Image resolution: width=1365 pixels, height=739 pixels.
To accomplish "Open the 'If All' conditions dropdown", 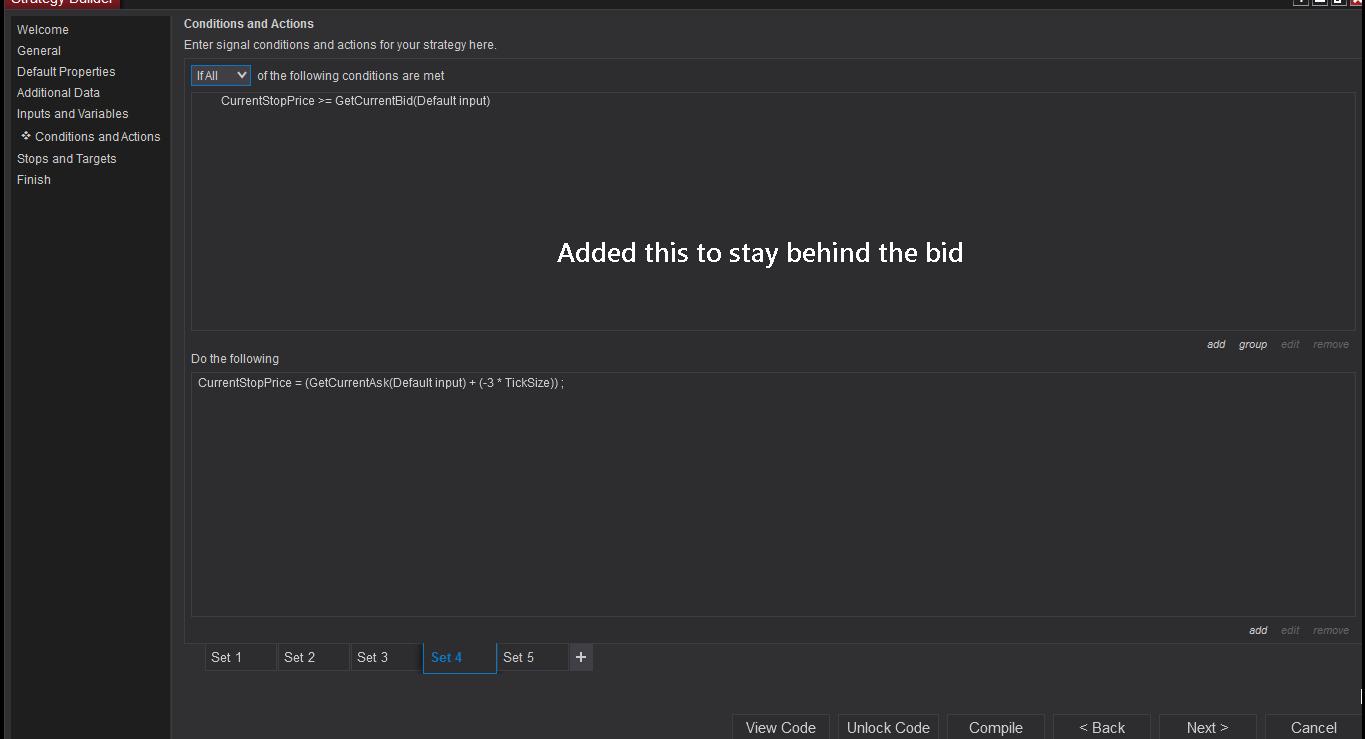I will 221,76.
